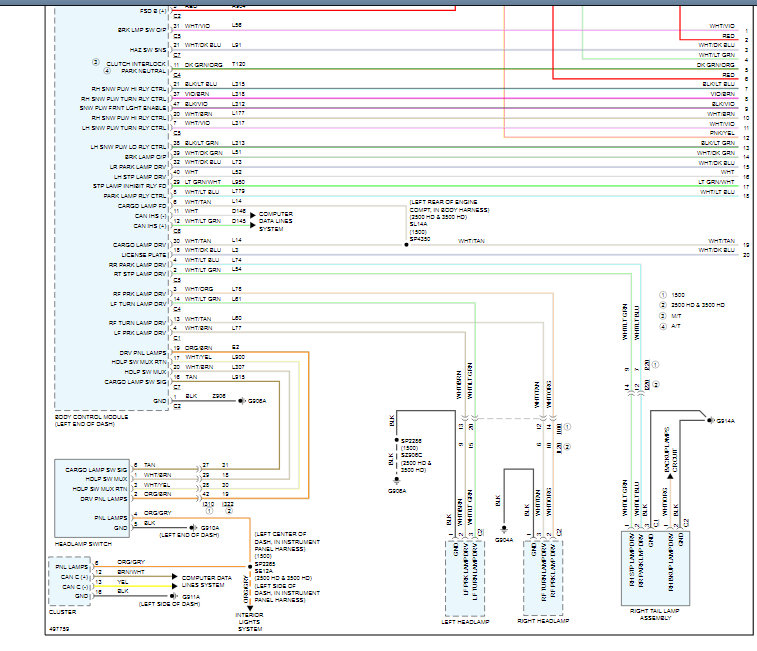Select the LF PRK LAMP DRV label

click(x=140, y=333)
